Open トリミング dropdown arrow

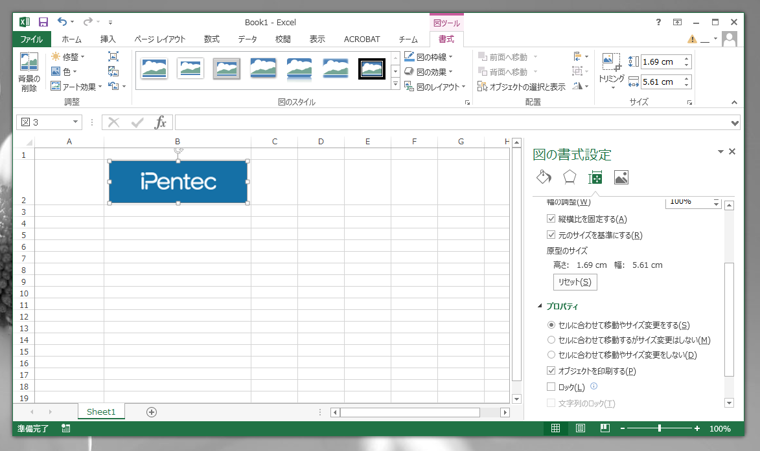click(x=613, y=88)
